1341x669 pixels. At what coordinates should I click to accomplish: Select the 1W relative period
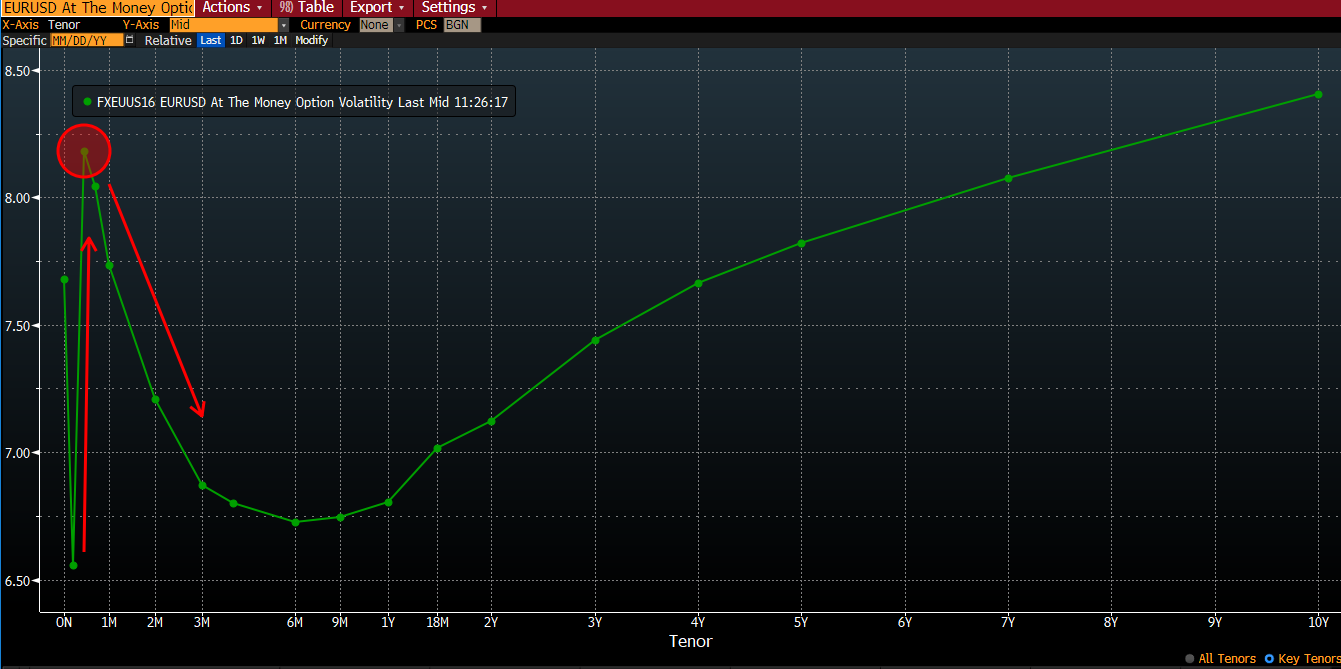pos(258,40)
